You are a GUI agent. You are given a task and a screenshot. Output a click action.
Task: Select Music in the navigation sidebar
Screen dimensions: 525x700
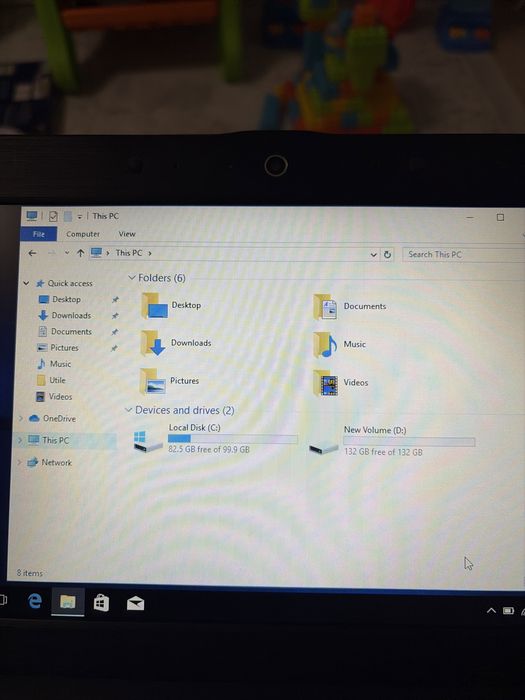pyautogui.click(x=60, y=364)
